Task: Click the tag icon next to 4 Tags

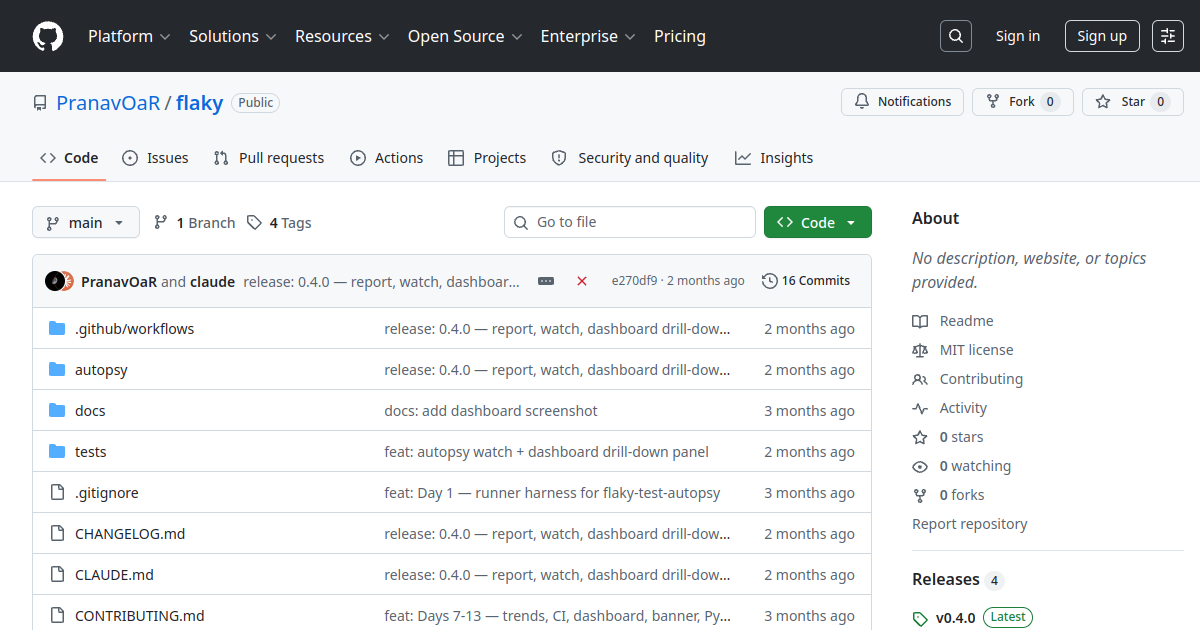Action: (x=255, y=223)
